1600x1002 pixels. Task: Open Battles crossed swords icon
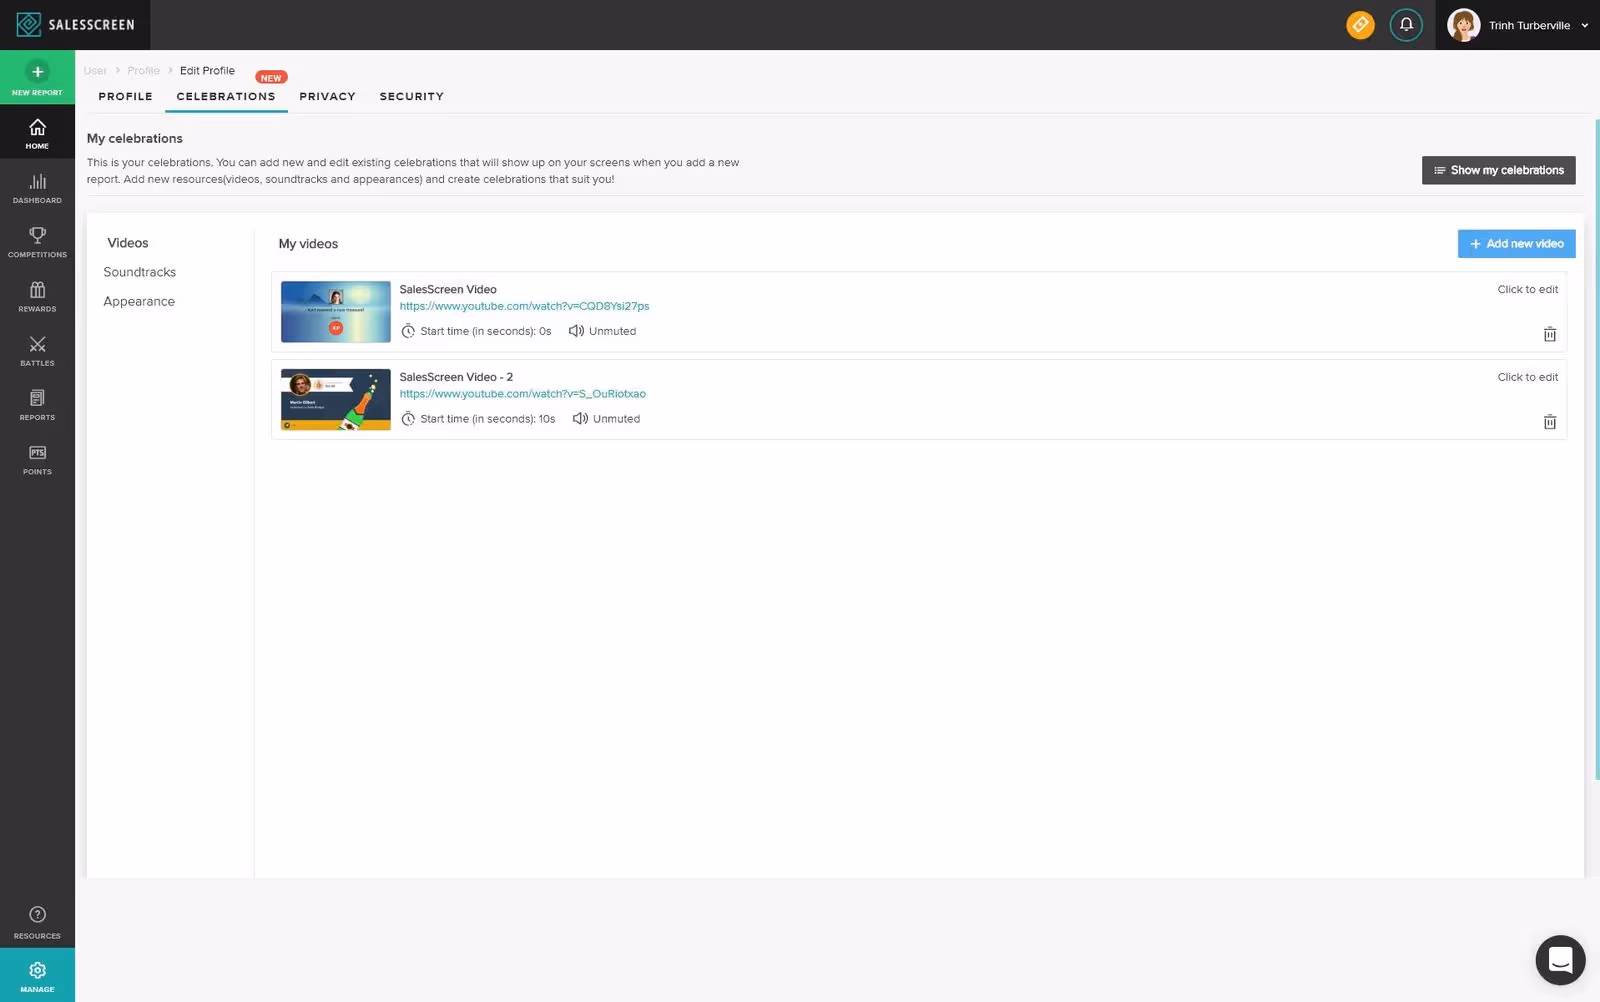pos(37,351)
